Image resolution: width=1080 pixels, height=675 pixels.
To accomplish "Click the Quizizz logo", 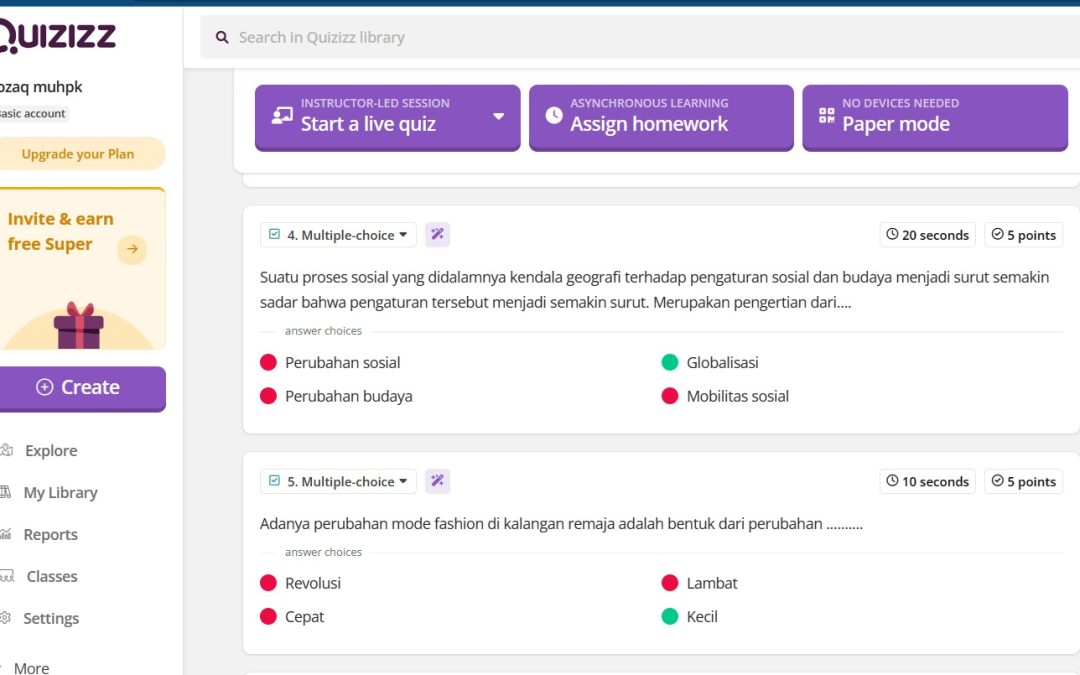I will click(56, 35).
